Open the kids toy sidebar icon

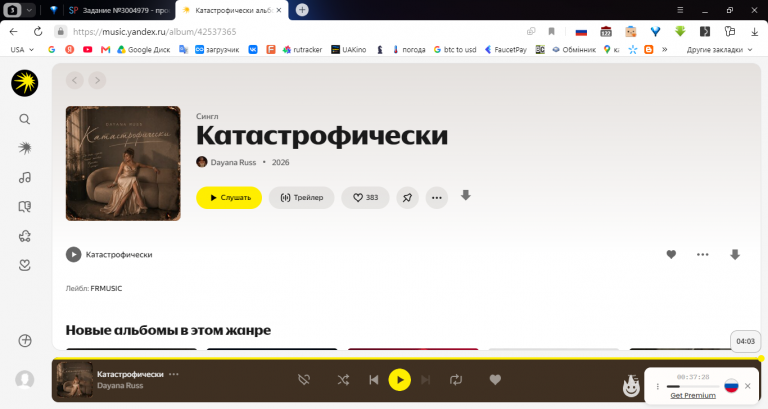[x=24, y=236]
